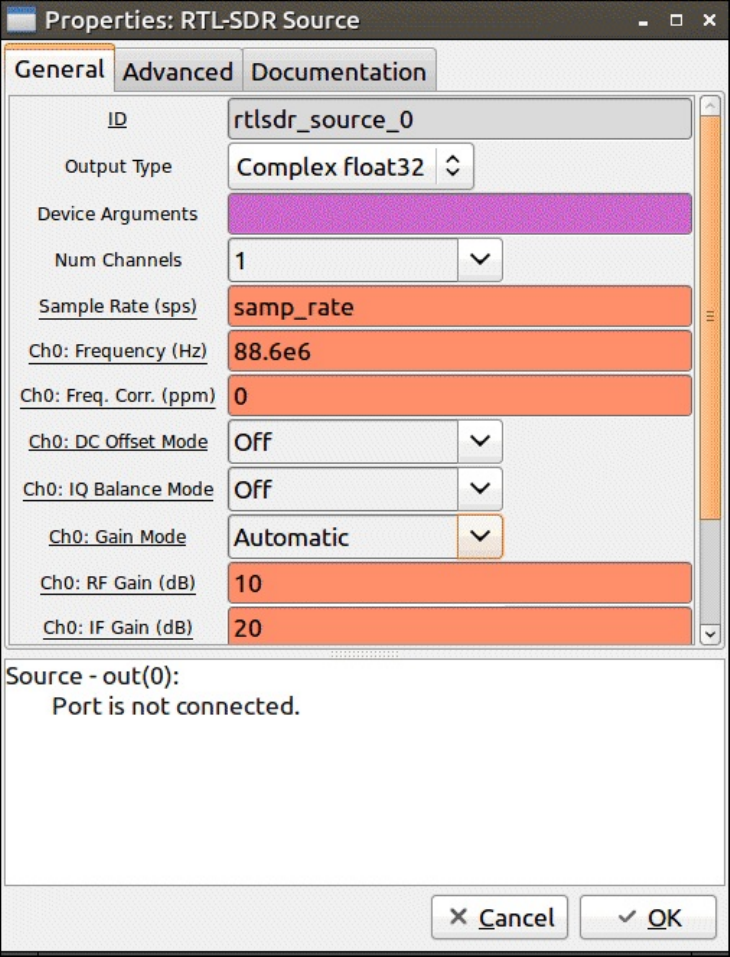Image resolution: width=730 pixels, height=957 pixels.
Task: Open the Ch0 Gain Mode dropdown arrow
Action: click(x=480, y=536)
